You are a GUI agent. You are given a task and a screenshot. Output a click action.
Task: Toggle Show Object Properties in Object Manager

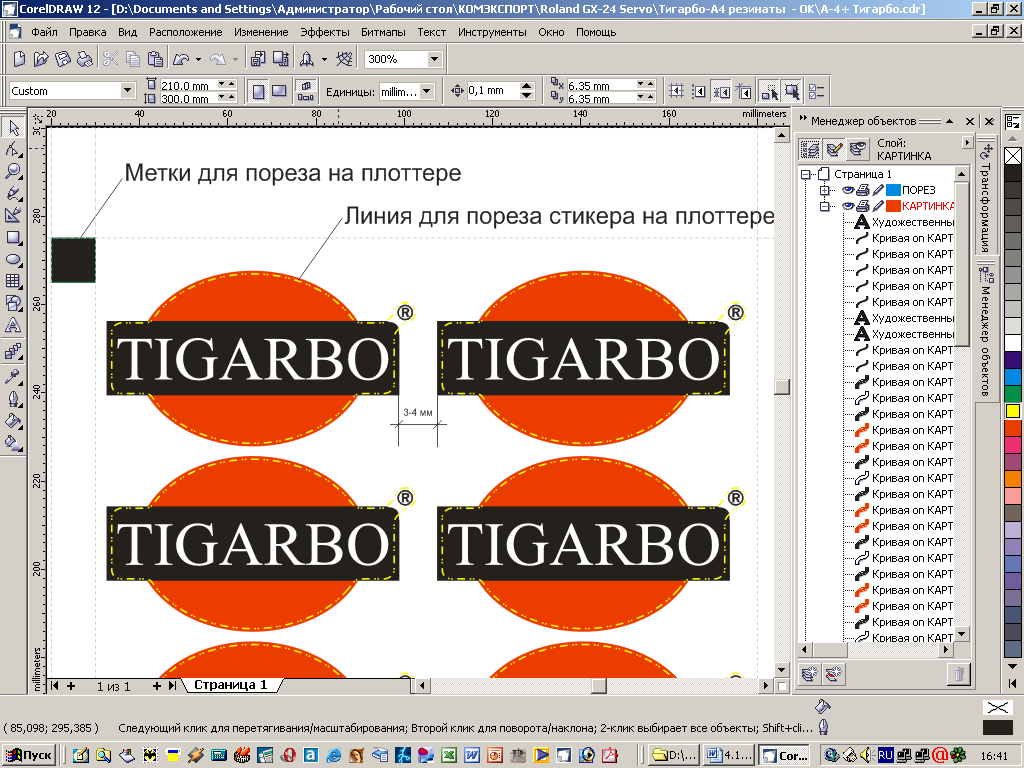click(x=810, y=150)
